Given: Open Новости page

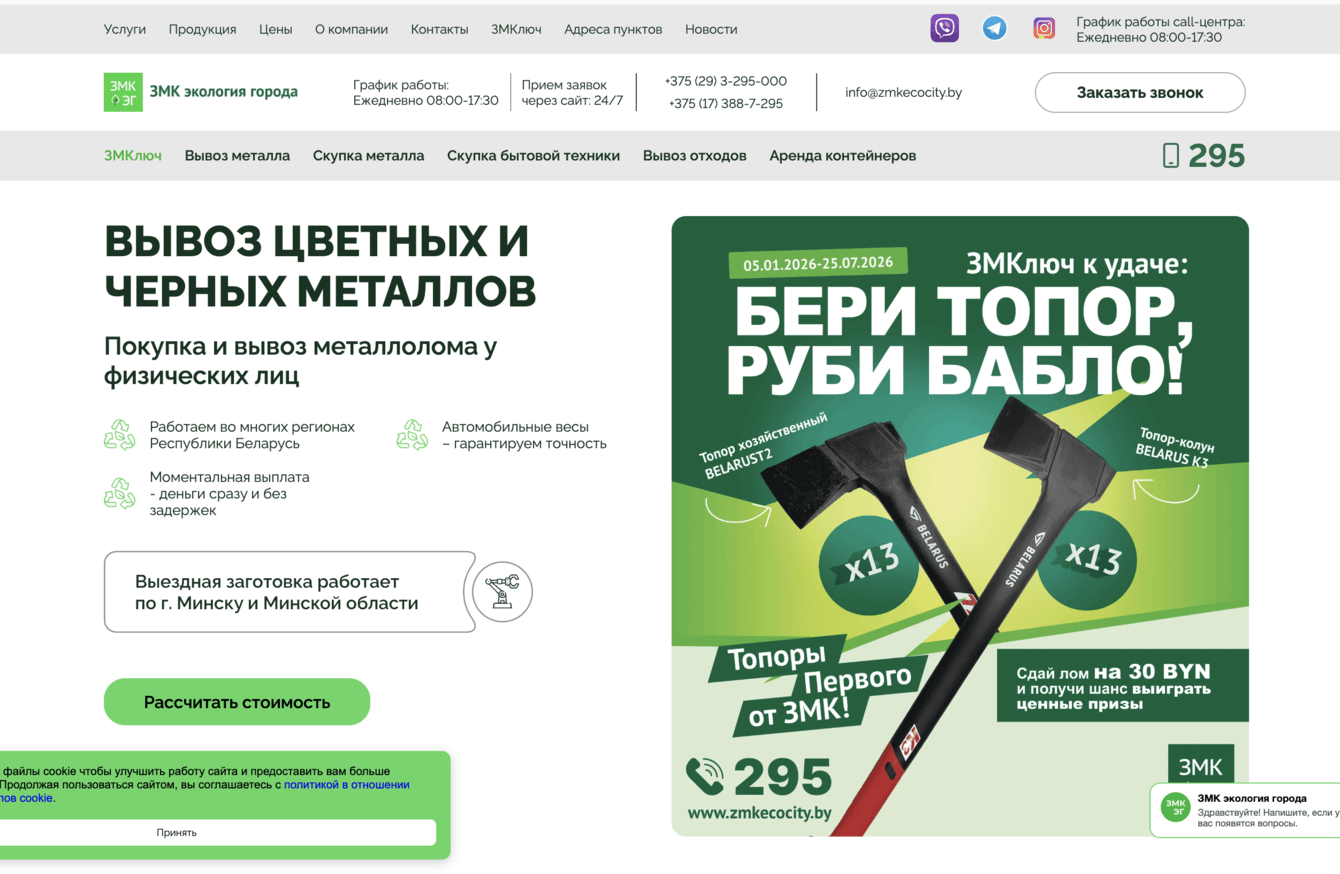Looking at the screenshot, I should [x=711, y=29].
